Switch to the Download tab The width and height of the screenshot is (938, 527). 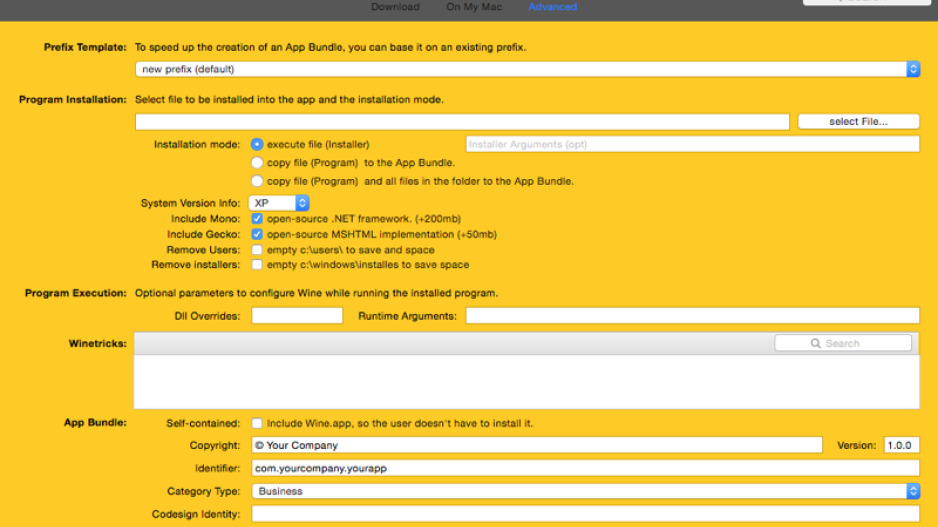(x=395, y=7)
